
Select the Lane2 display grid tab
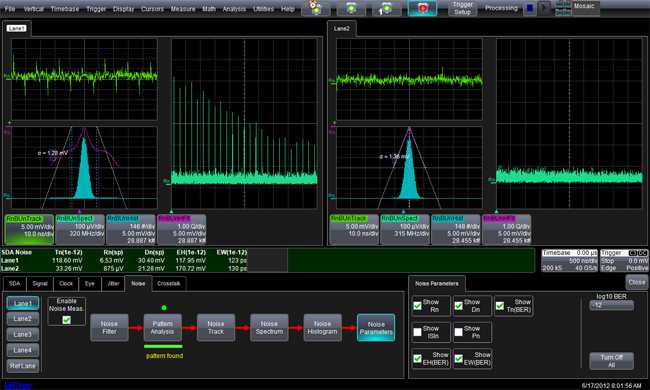(x=341, y=29)
